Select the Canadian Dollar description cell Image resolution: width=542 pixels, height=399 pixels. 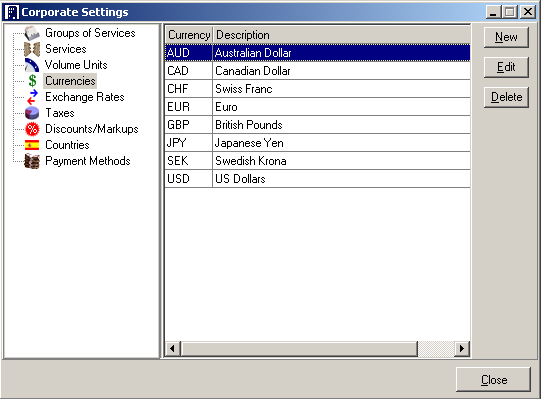click(x=341, y=71)
